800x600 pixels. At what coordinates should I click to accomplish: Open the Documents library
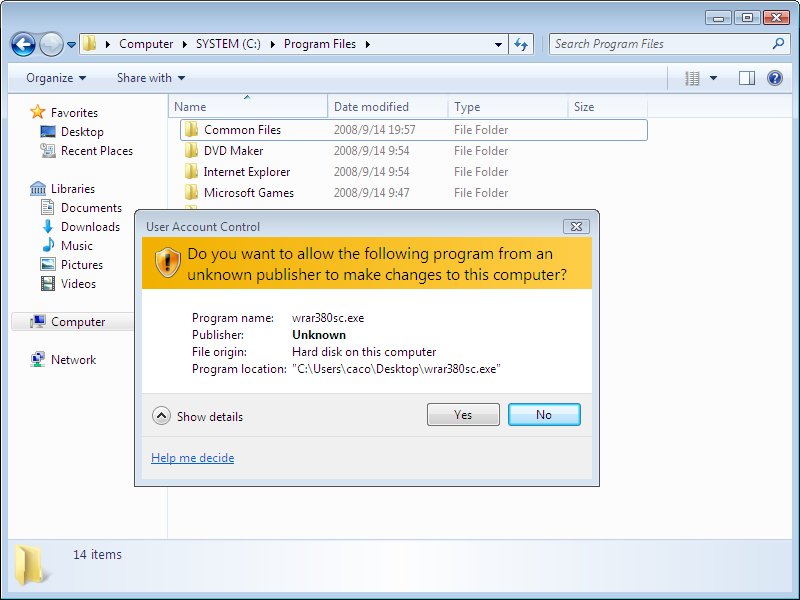click(91, 208)
